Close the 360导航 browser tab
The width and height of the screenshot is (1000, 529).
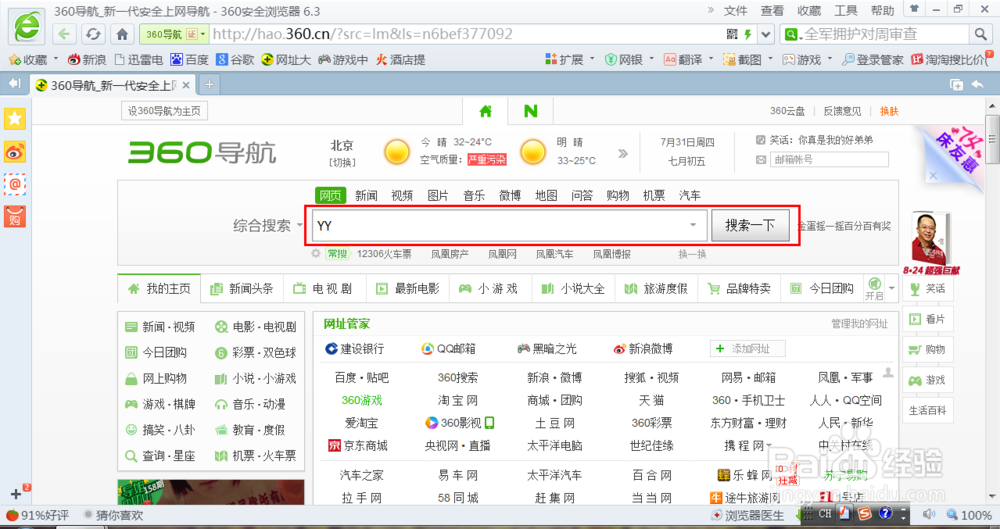pyautogui.click(x=186, y=85)
